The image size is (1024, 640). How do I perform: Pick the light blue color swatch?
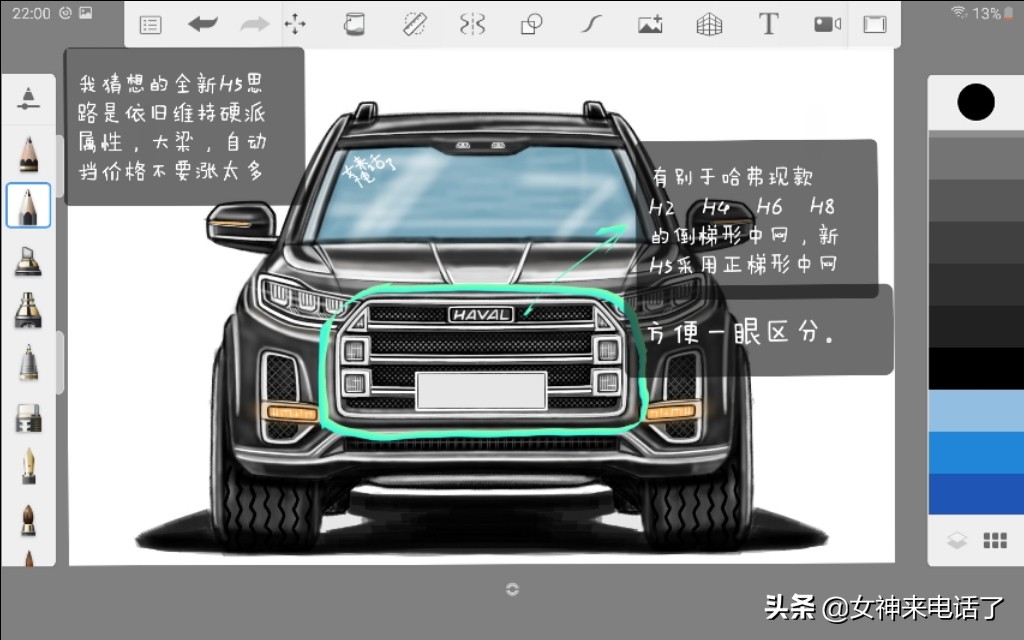pos(975,410)
